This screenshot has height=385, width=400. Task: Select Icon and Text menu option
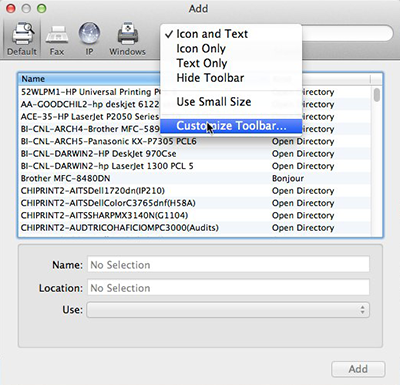tap(231, 34)
